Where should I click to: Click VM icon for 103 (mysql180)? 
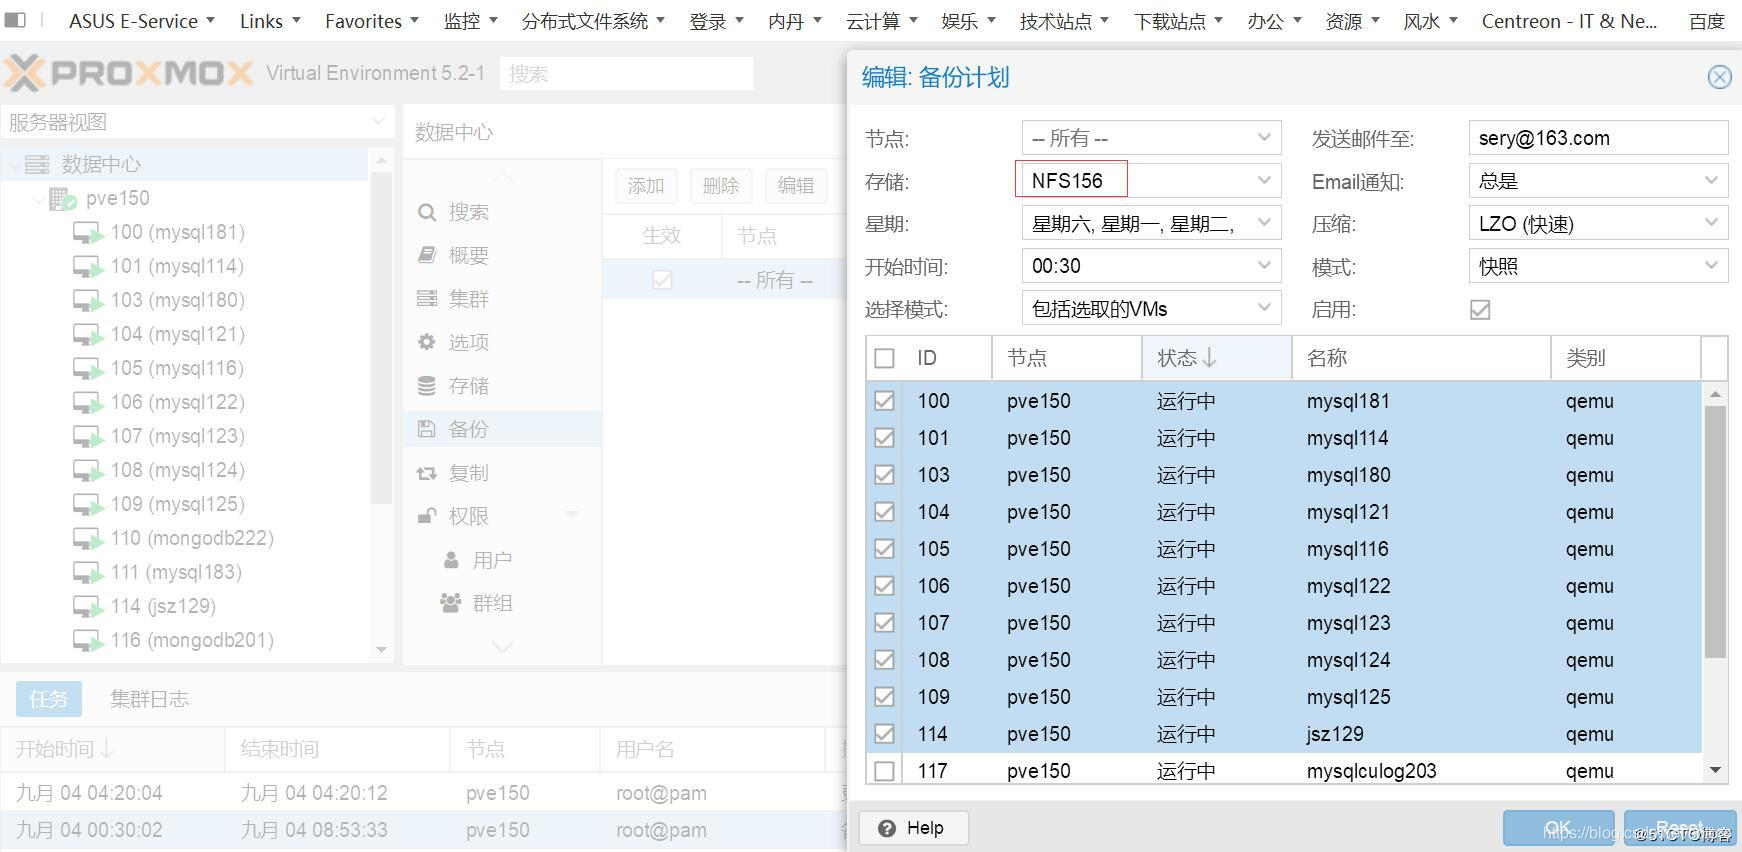point(88,301)
